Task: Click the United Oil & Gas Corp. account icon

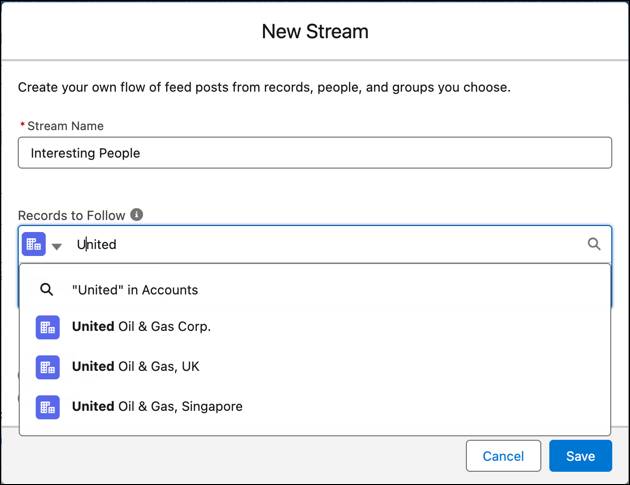Action: pyautogui.click(x=47, y=327)
